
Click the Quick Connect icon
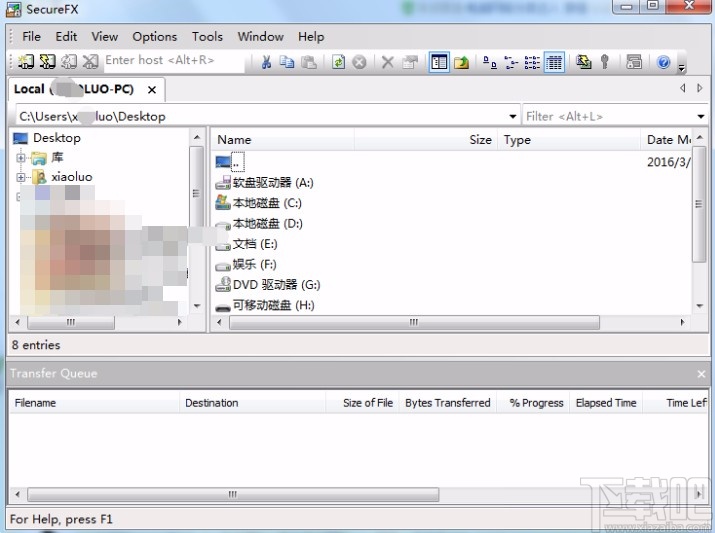pyautogui.click(x=47, y=61)
